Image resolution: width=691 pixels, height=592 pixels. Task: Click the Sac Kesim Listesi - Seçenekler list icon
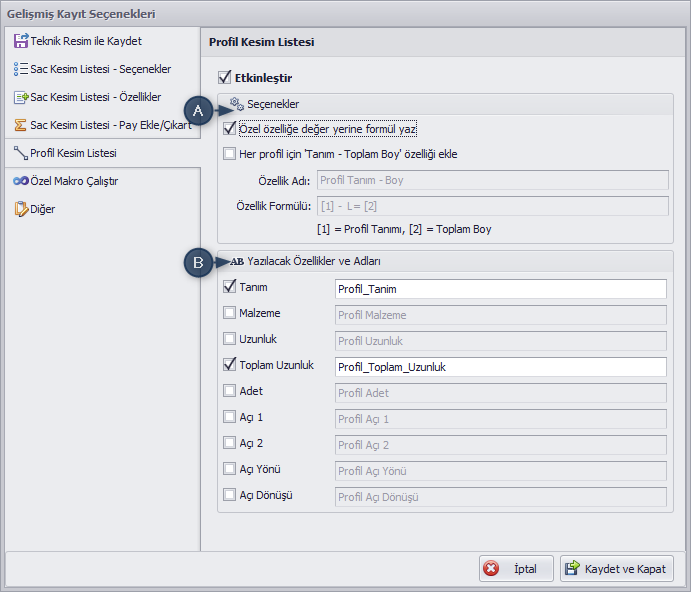point(21,69)
